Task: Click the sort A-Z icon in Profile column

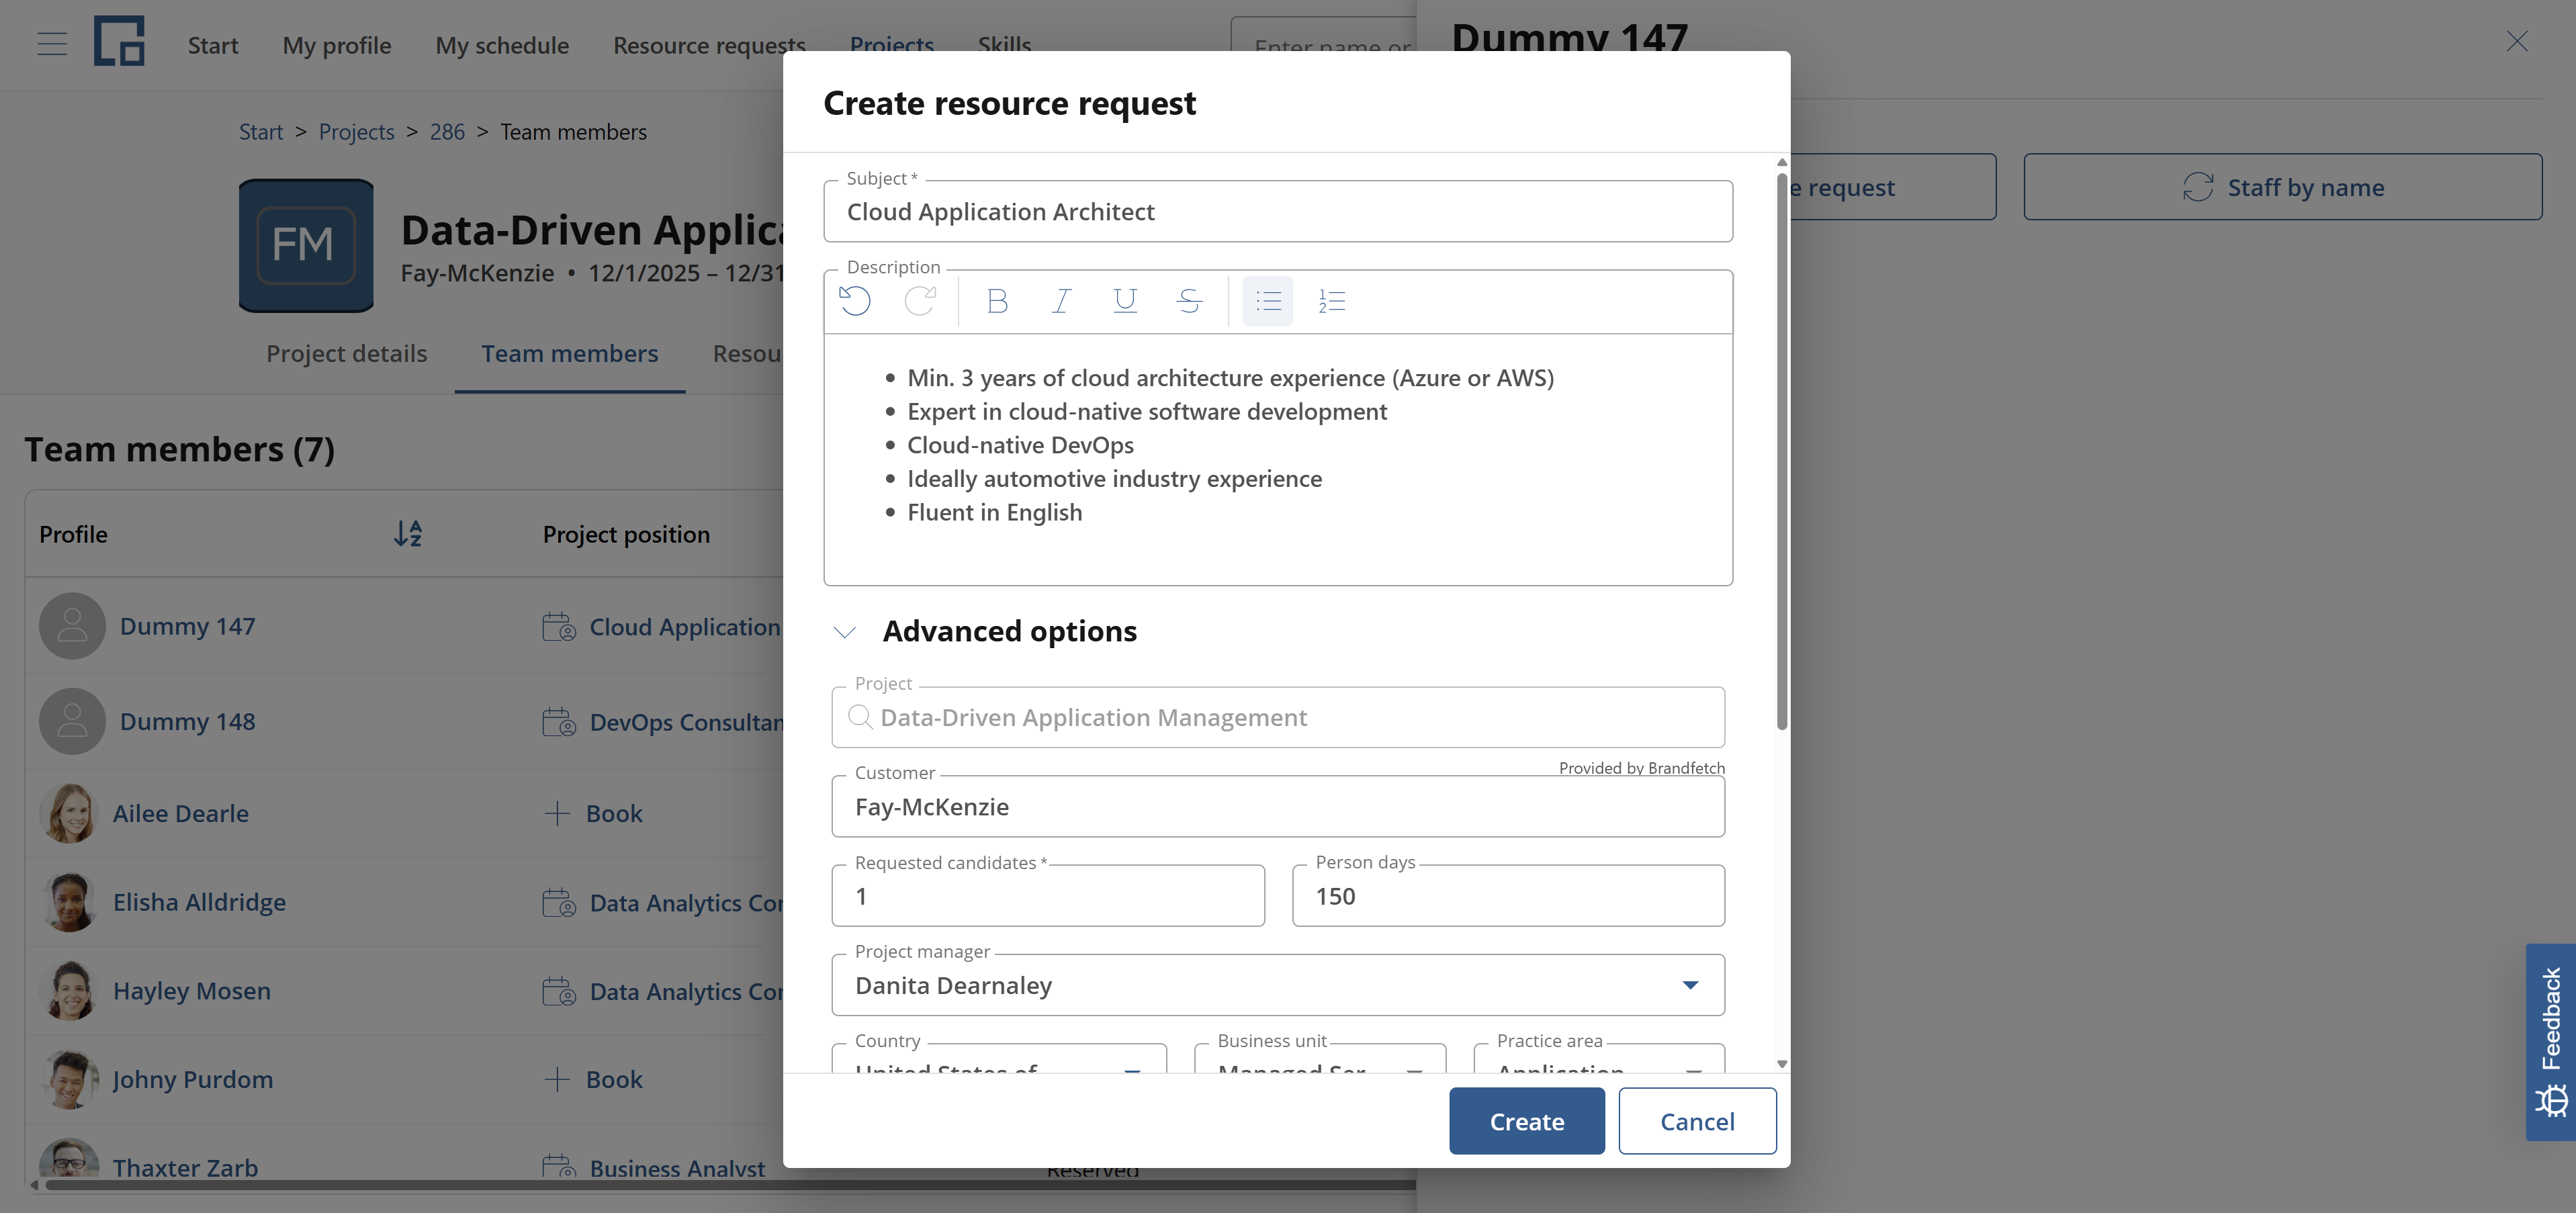Action: 407,534
